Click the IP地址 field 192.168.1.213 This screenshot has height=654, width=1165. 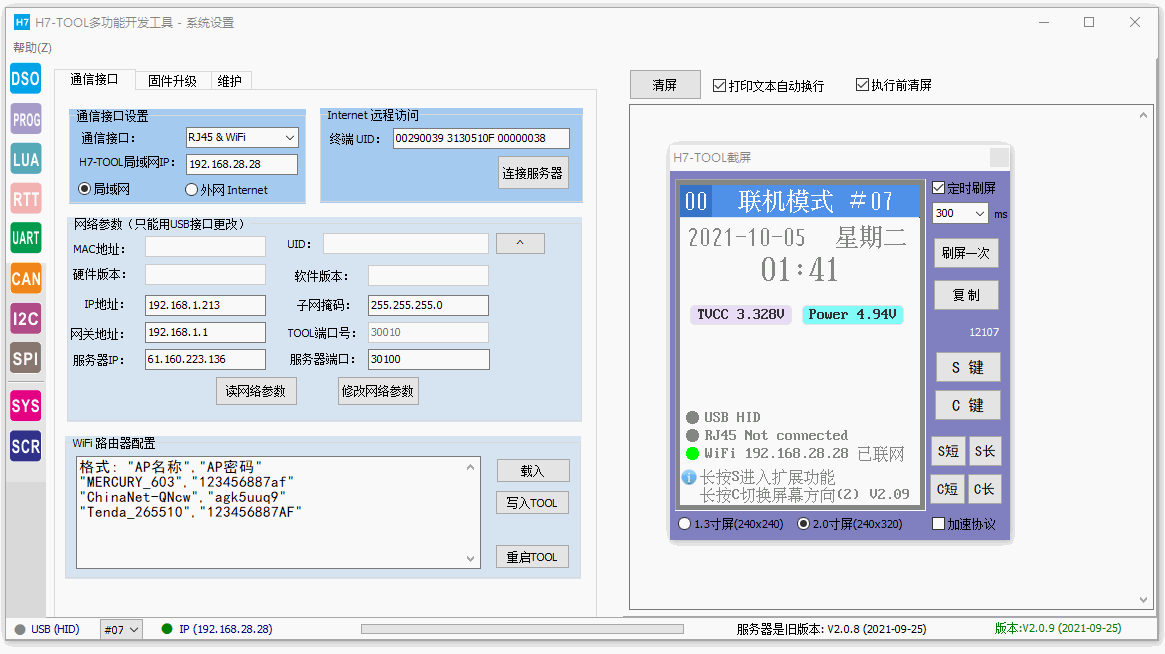[205, 305]
